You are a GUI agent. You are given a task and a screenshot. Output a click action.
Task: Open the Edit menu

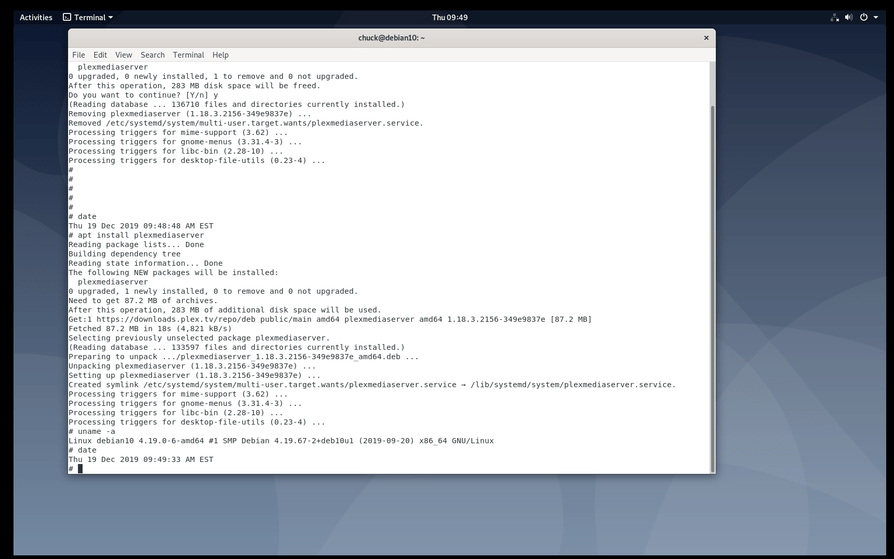(100, 55)
